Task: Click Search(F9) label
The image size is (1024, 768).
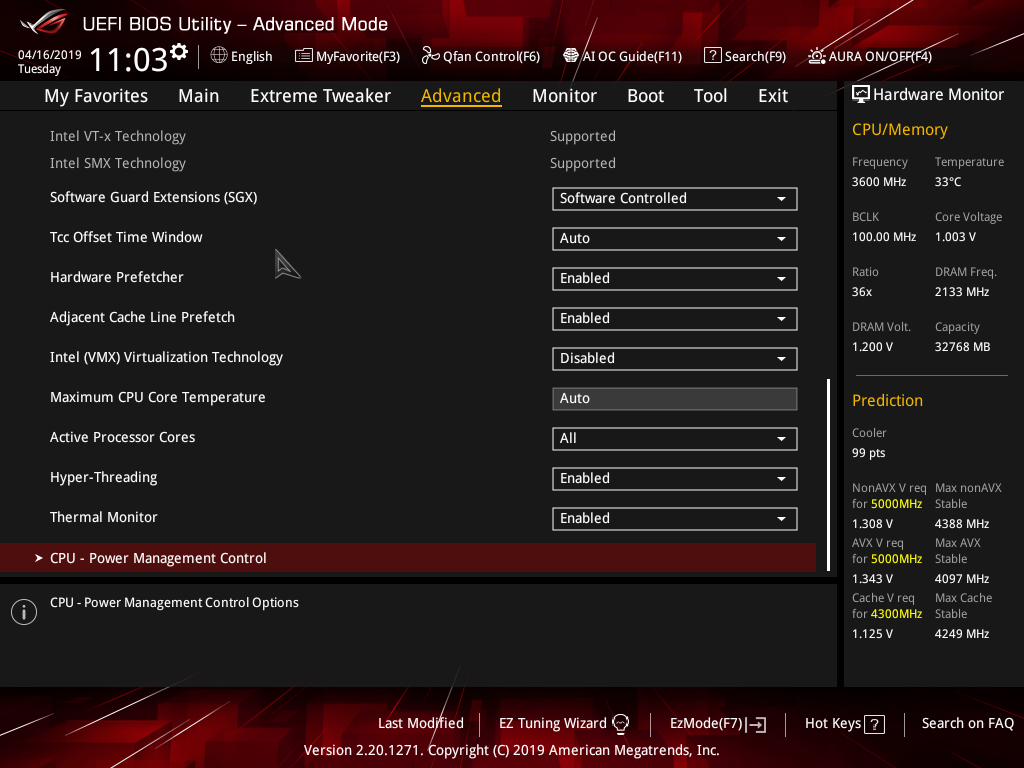Action: 755,56
